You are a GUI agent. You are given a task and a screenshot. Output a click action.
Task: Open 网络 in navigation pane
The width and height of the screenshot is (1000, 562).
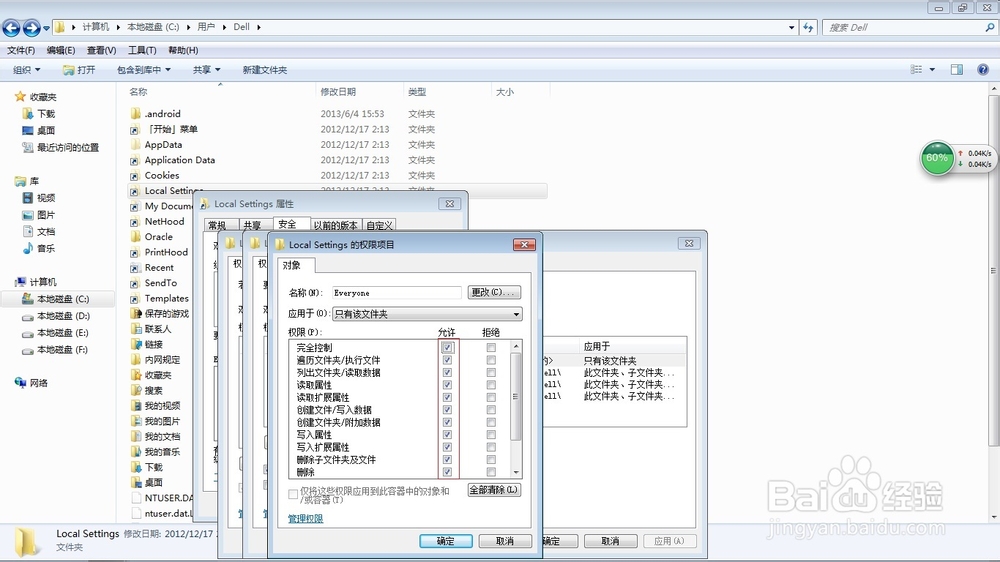[x=31, y=383]
